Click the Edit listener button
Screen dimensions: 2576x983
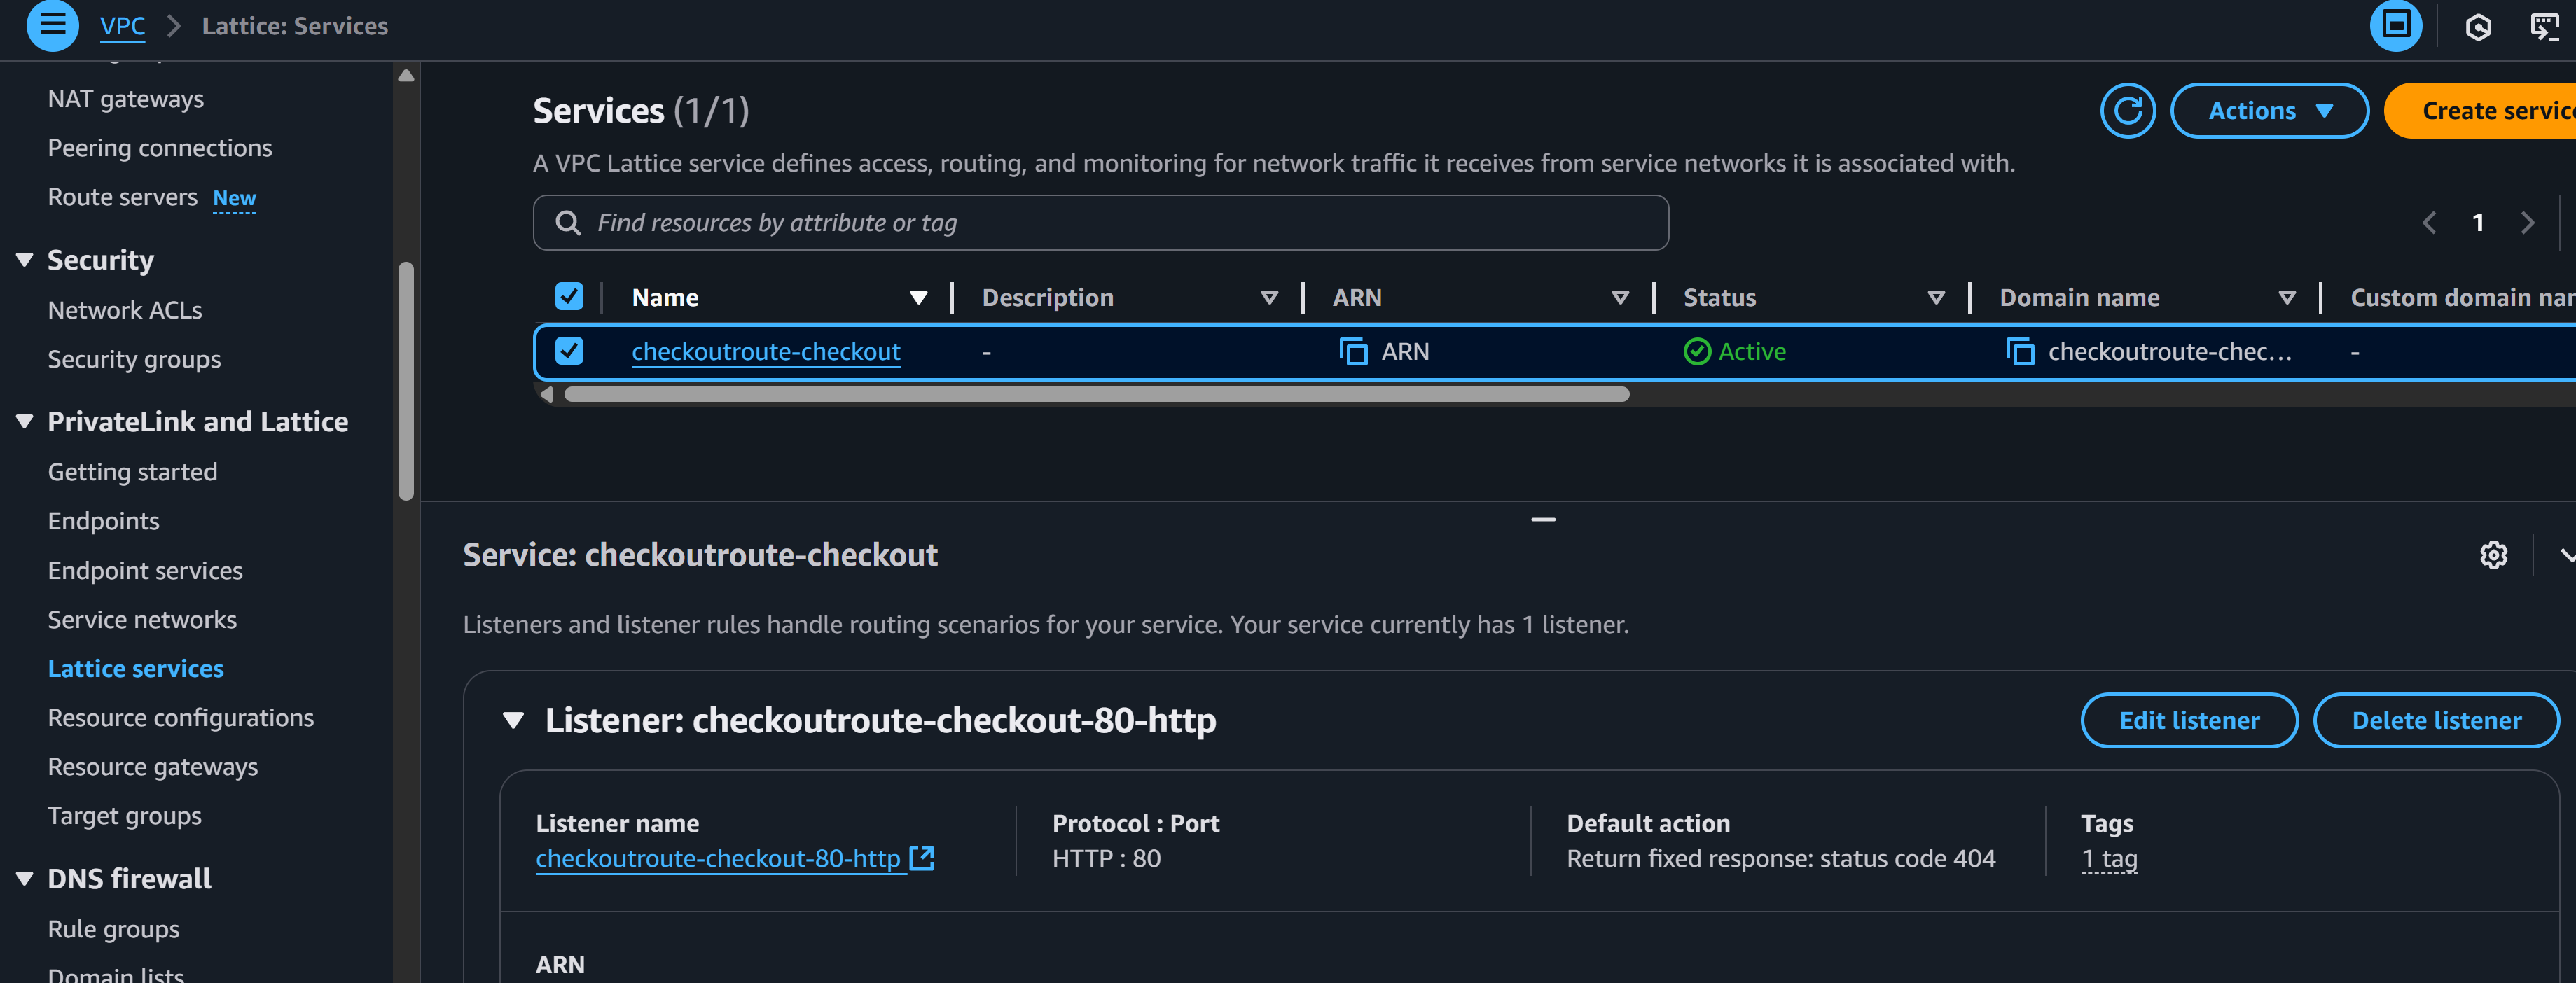click(2188, 720)
